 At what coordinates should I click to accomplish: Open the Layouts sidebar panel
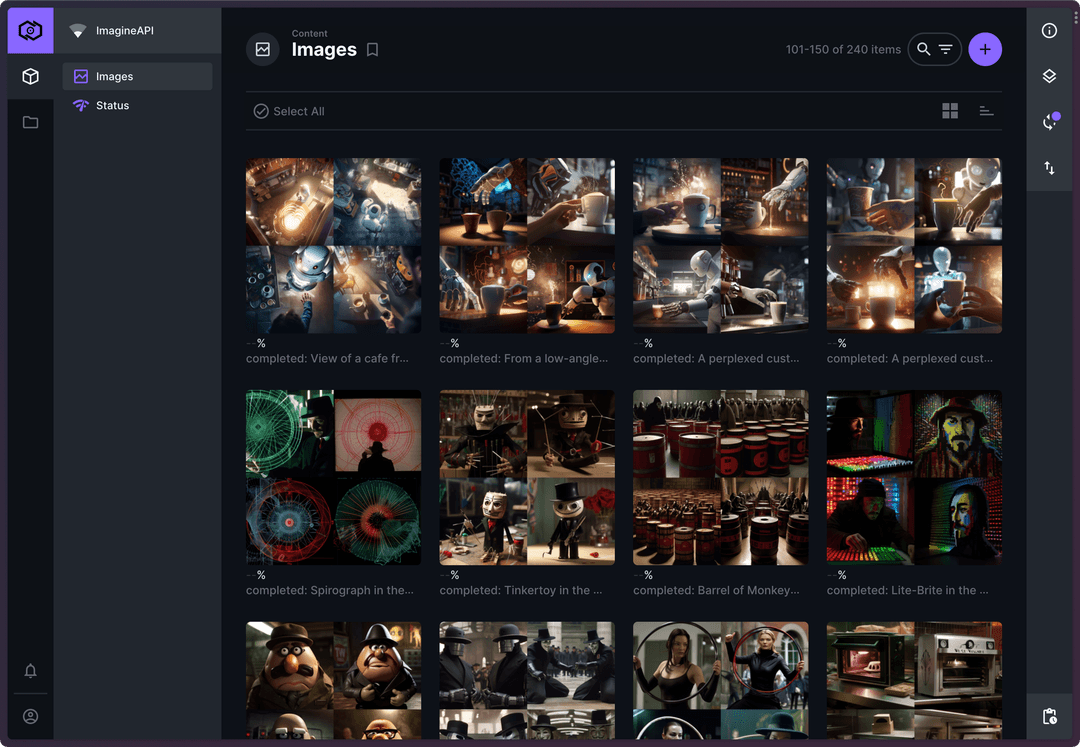click(1049, 76)
